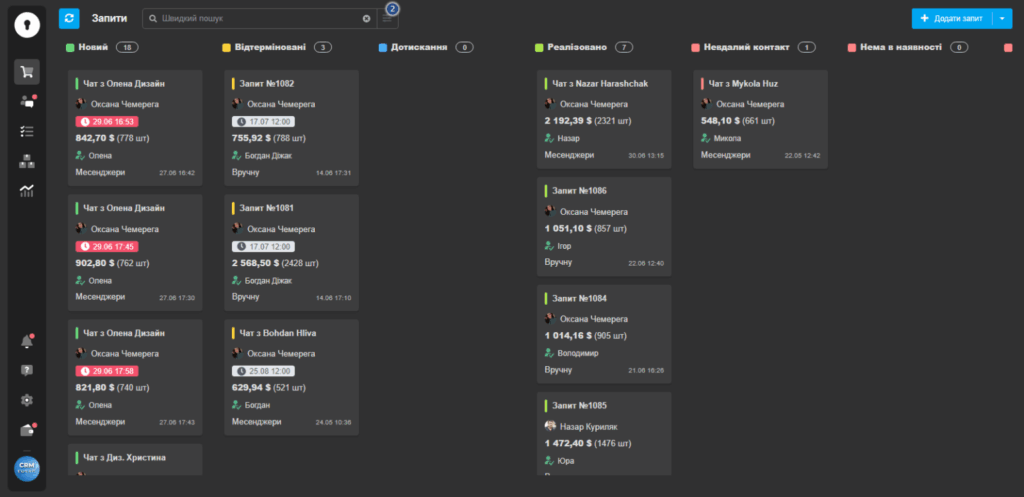Open the chats icon in the sidebar
Image resolution: width=1024 pixels, height=497 pixels.
point(27,101)
